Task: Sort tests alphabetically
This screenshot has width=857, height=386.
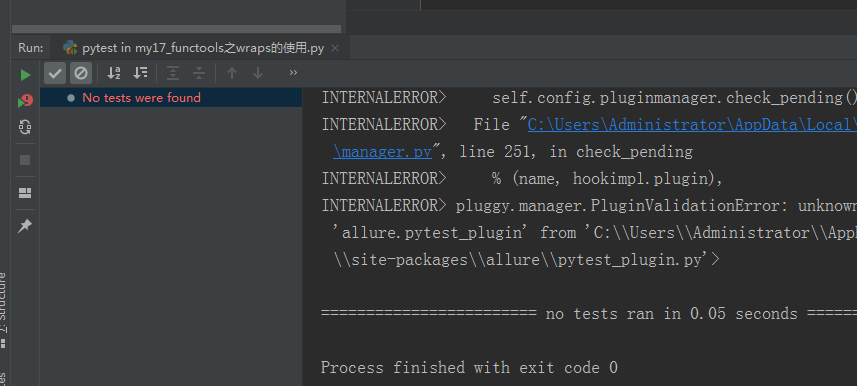Action: 114,73
